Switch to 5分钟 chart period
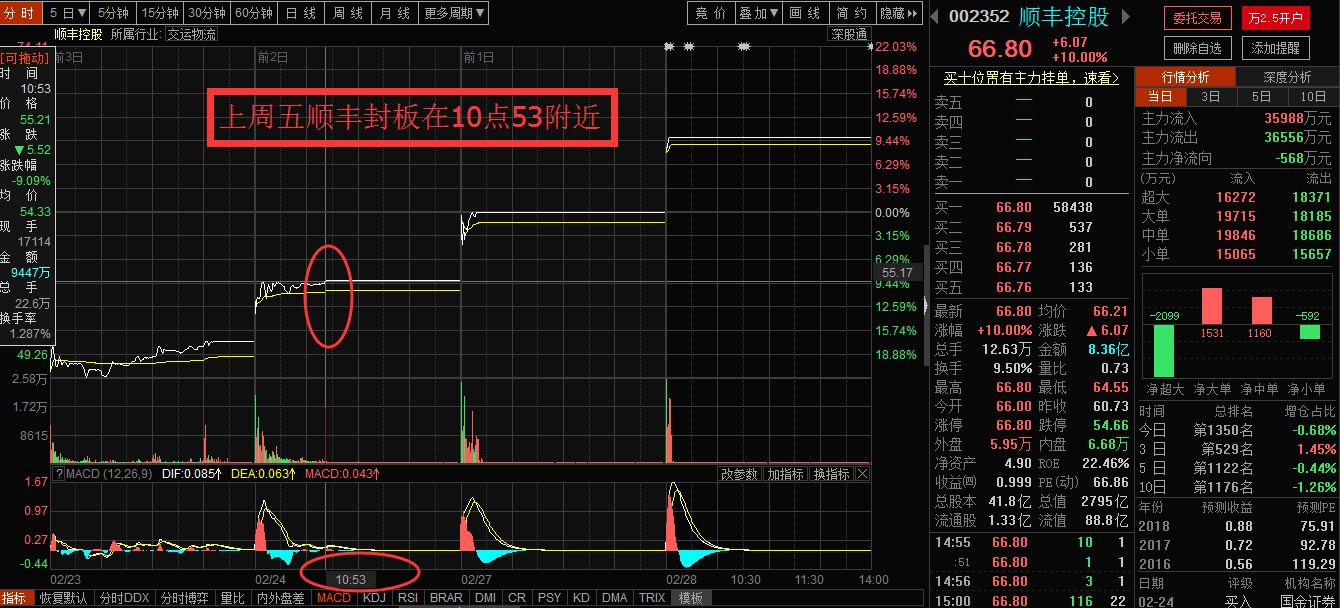 click(x=114, y=13)
